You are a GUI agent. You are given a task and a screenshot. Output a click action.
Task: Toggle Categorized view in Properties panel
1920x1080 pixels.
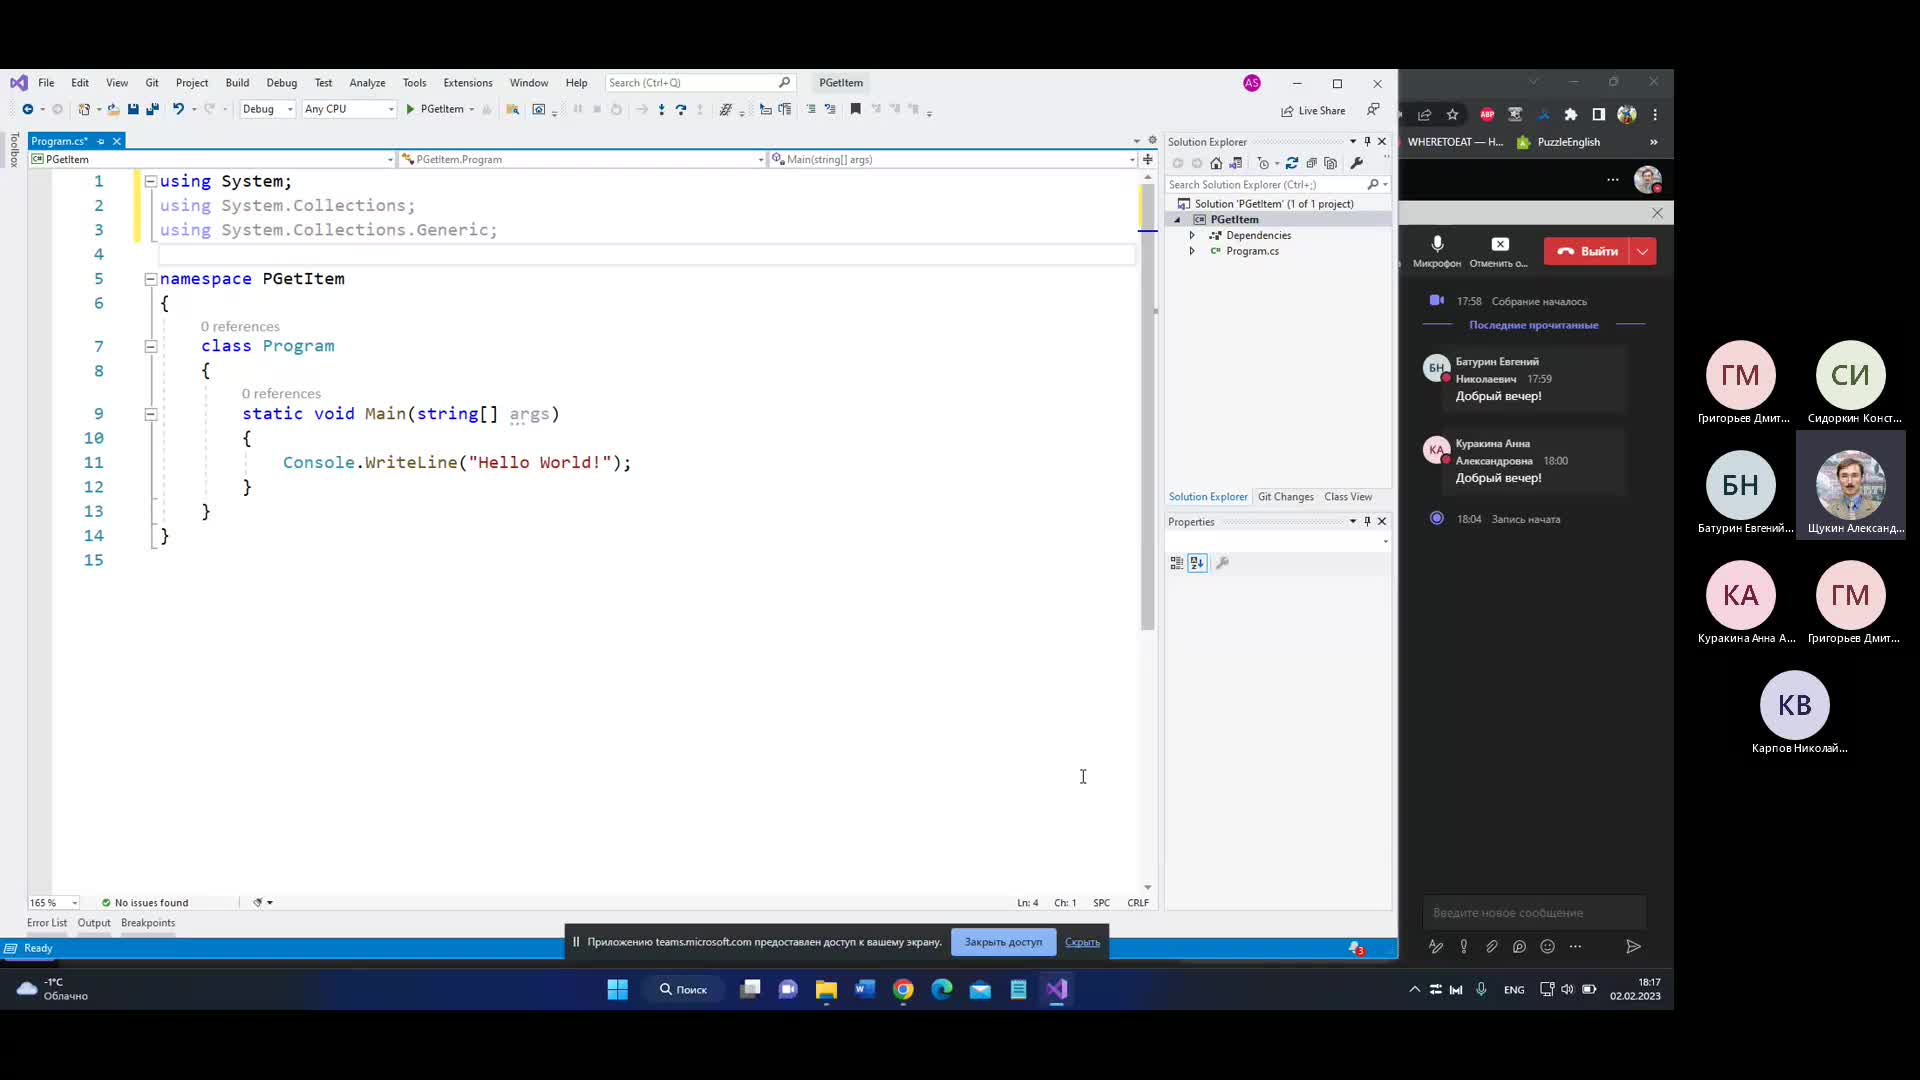(x=1177, y=563)
